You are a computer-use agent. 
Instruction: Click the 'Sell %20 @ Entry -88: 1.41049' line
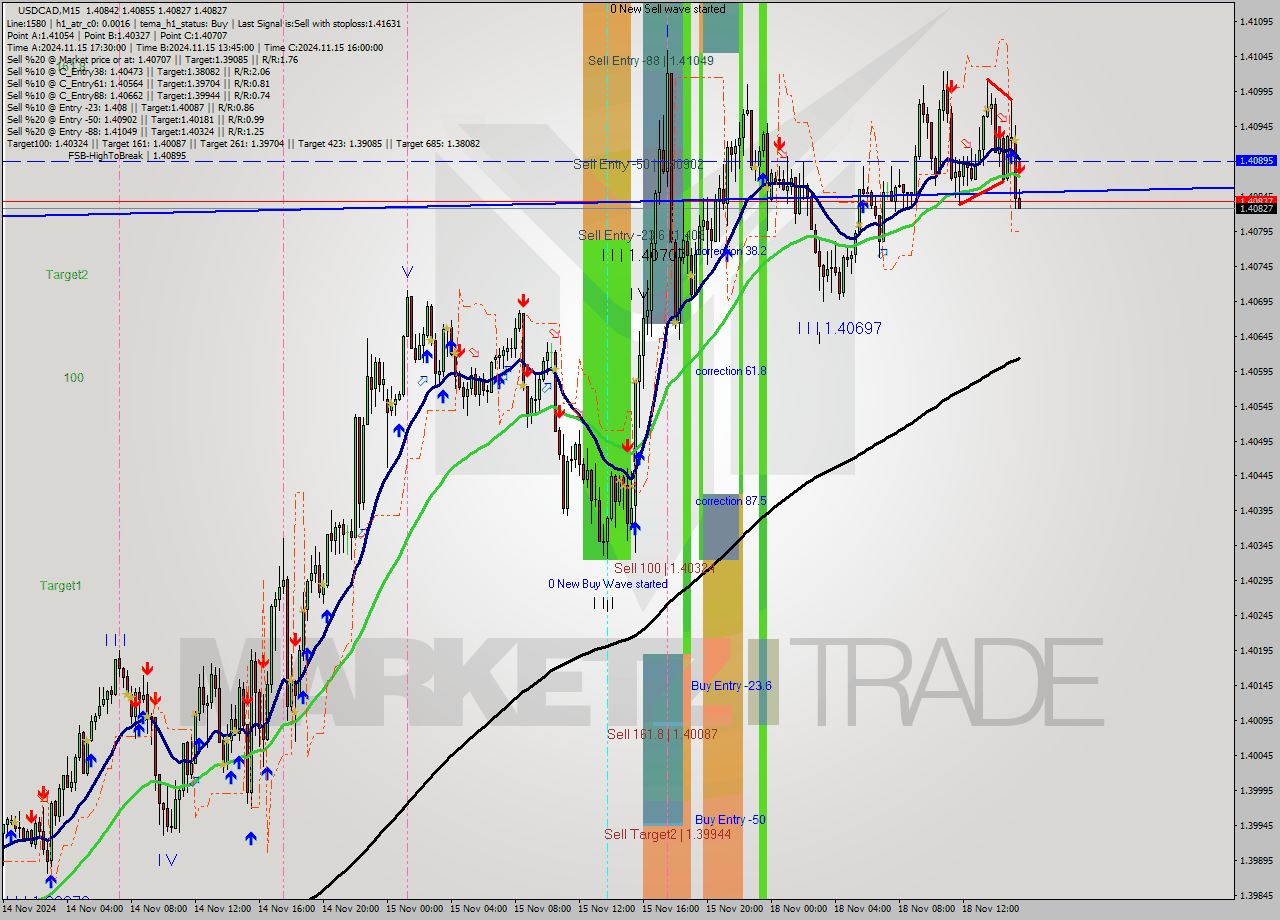(135, 131)
